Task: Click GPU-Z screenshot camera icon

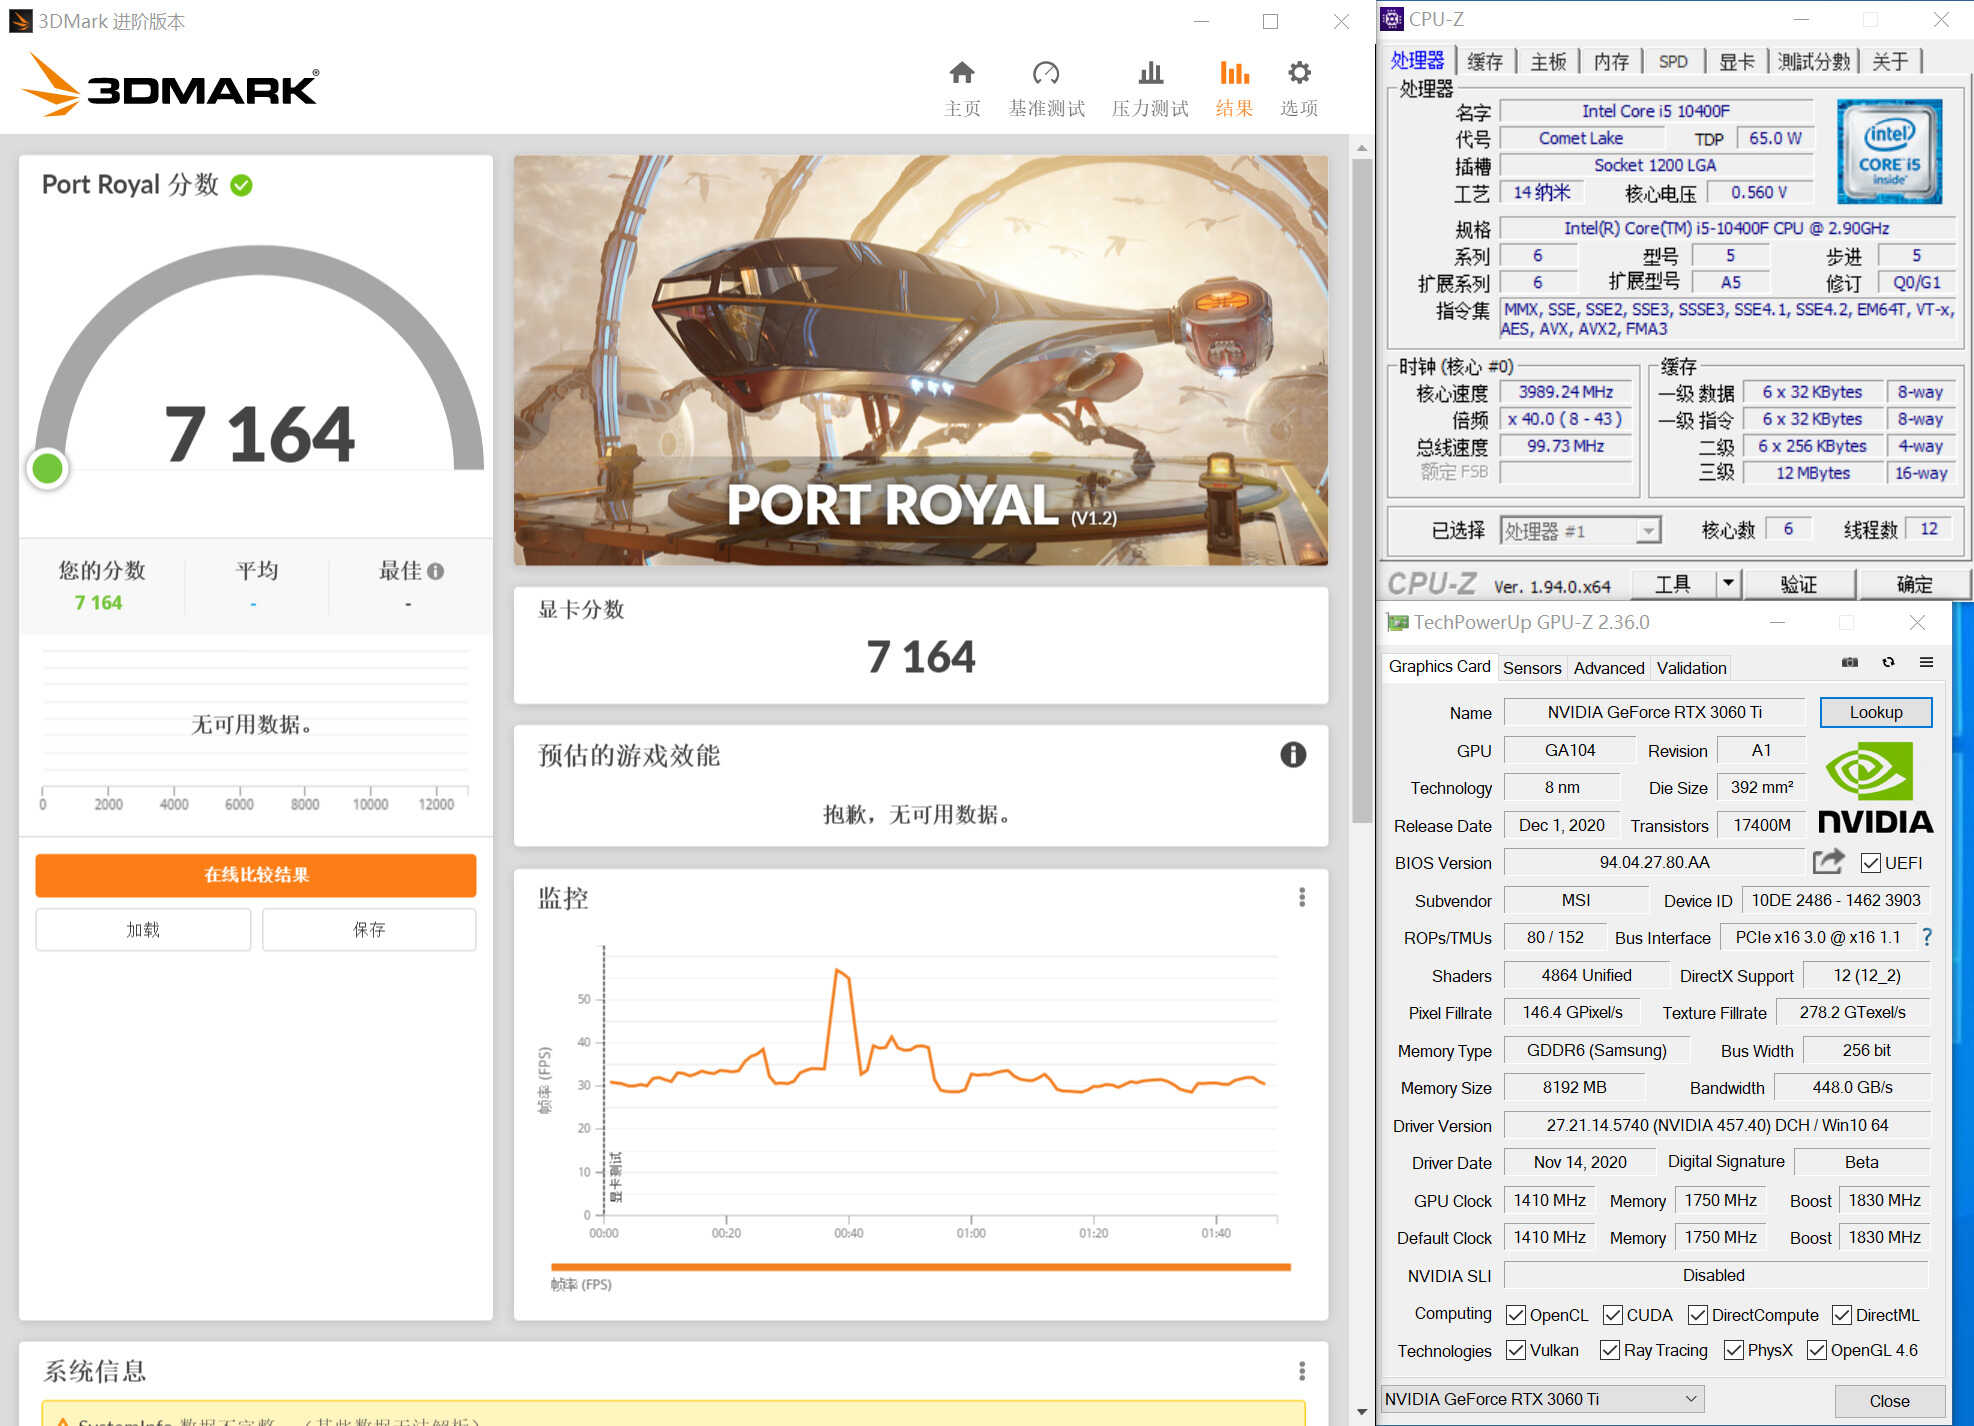Action: [x=1850, y=662]
